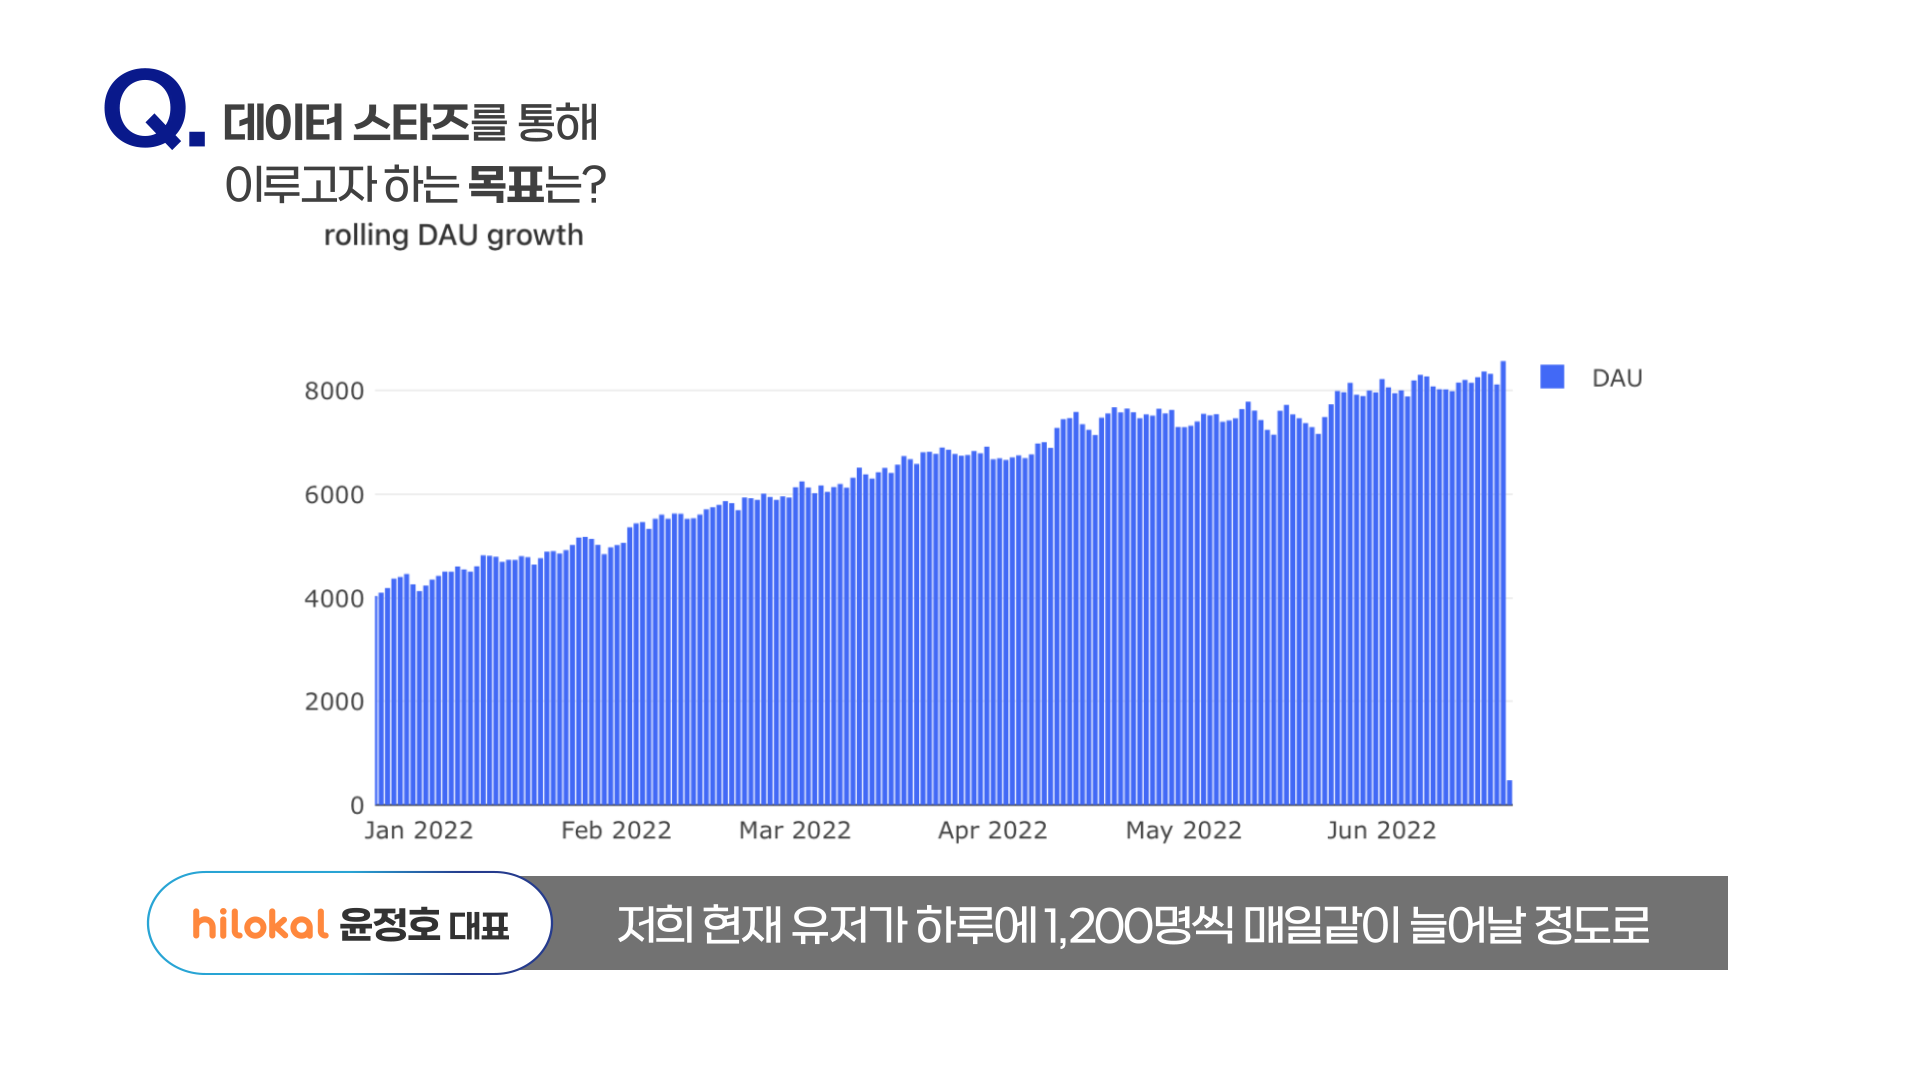The height and width of the screenshot is (1080, 1920).
Task: Click the 8000 y-axis tick label
Action: (x=334, y=391)
